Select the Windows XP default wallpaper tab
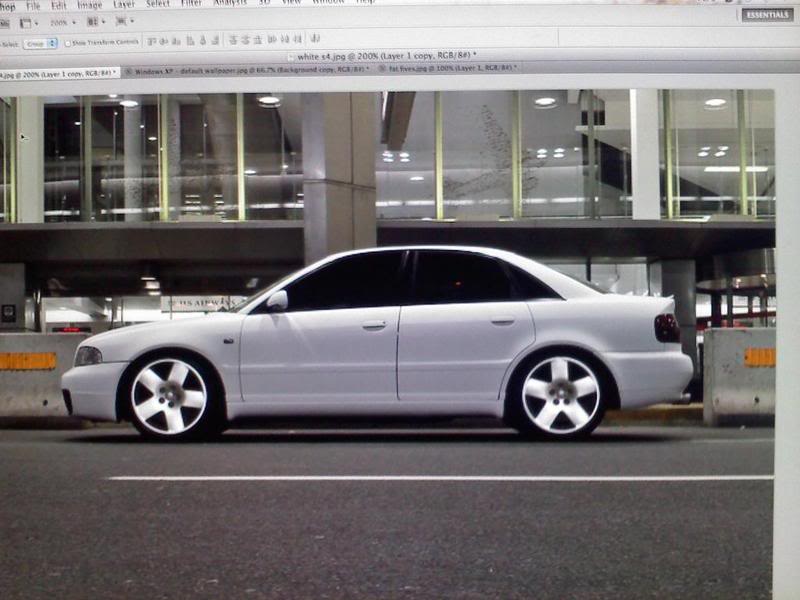The image size is (800, 600). 250,72
